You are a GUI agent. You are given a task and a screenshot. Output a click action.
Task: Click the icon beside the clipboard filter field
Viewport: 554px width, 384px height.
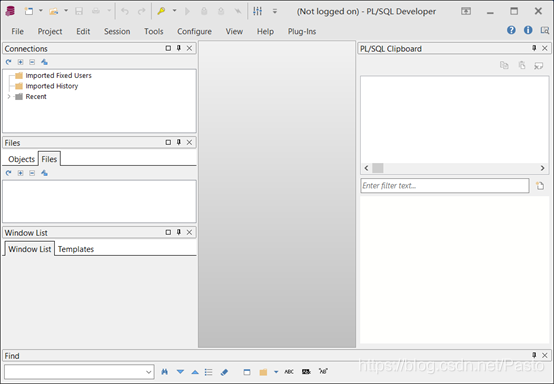pyautogui.click(x=540, y=185)
